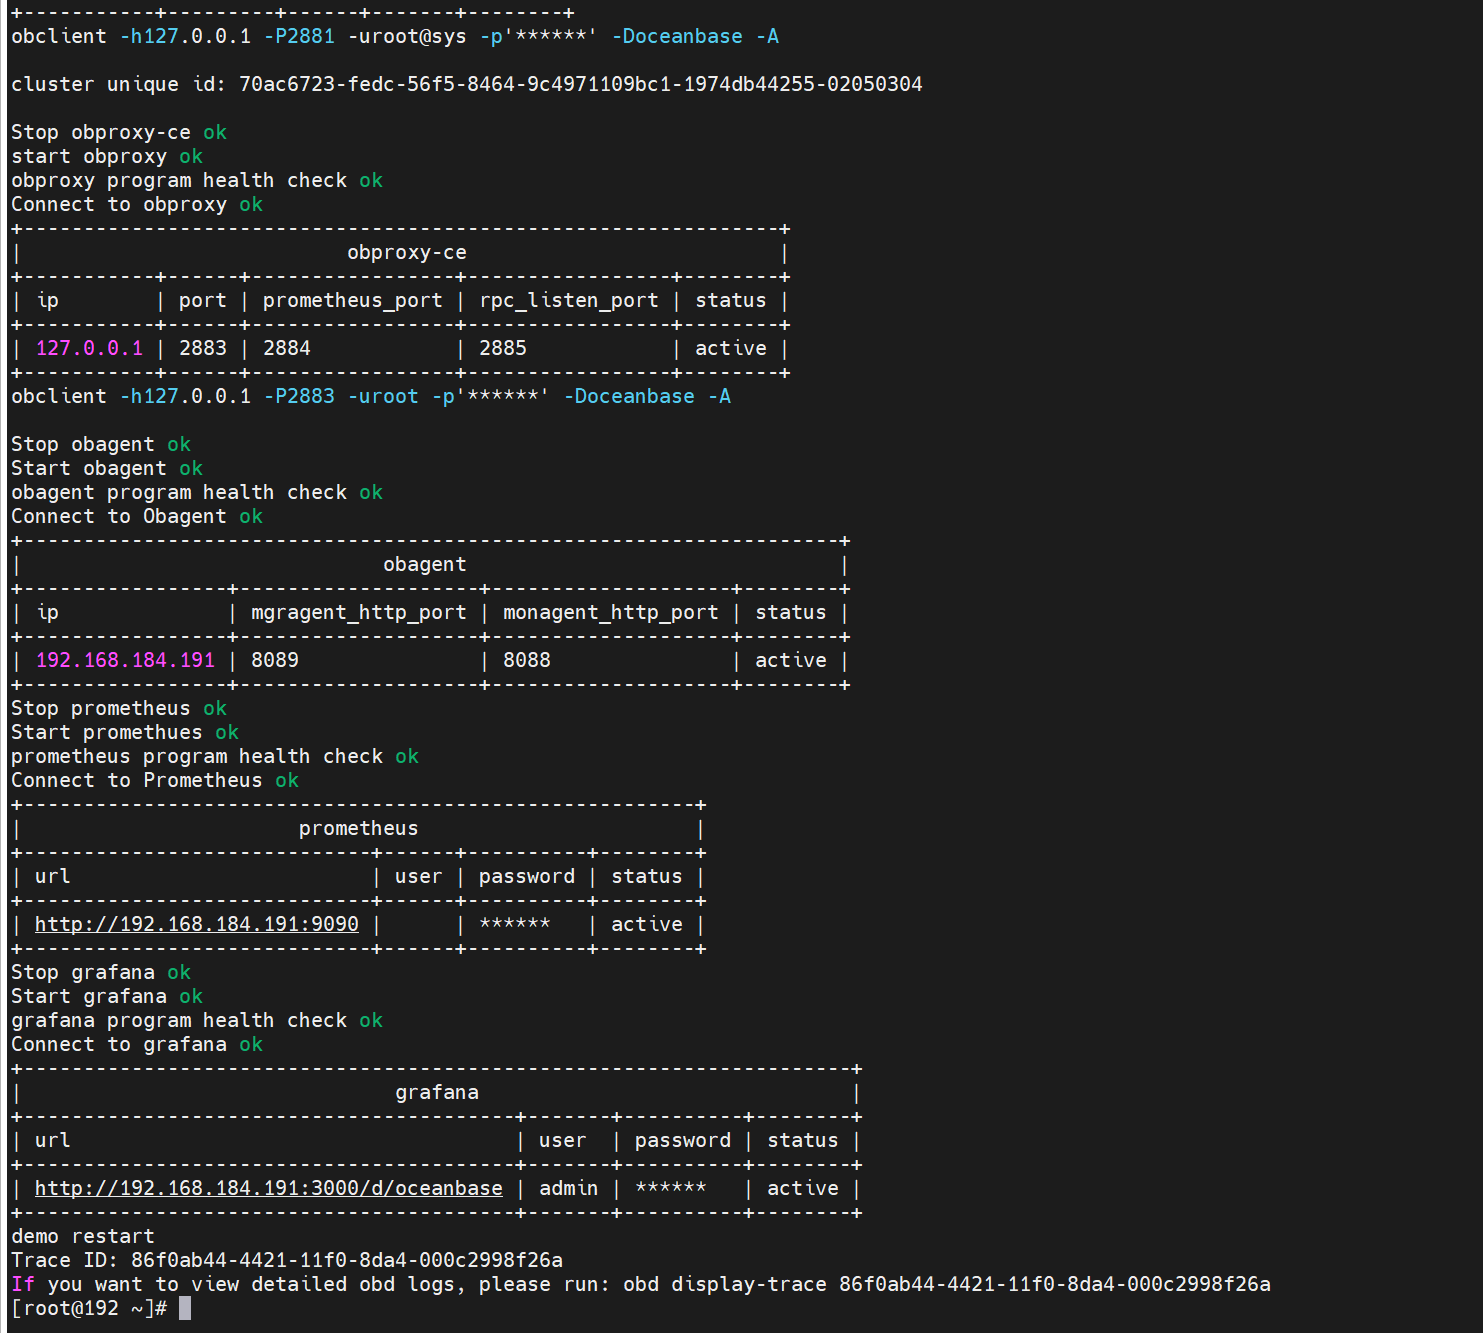Click the 'Connect to Prometheus ok' line
Screen dimensions: 1483x1333
(155, 780)
